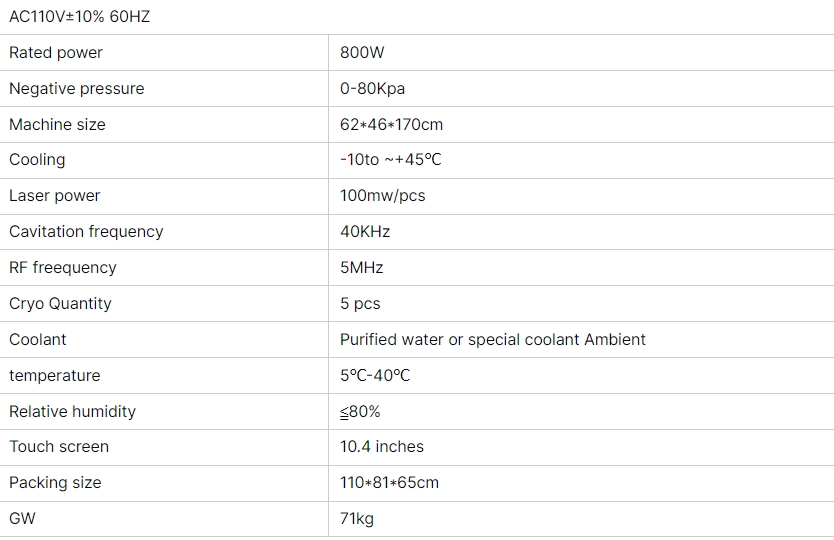The width and height of the screenshot is (834, 540).
Task: Click the Touch screen 10.4 inches value
Action: (382, 447)
